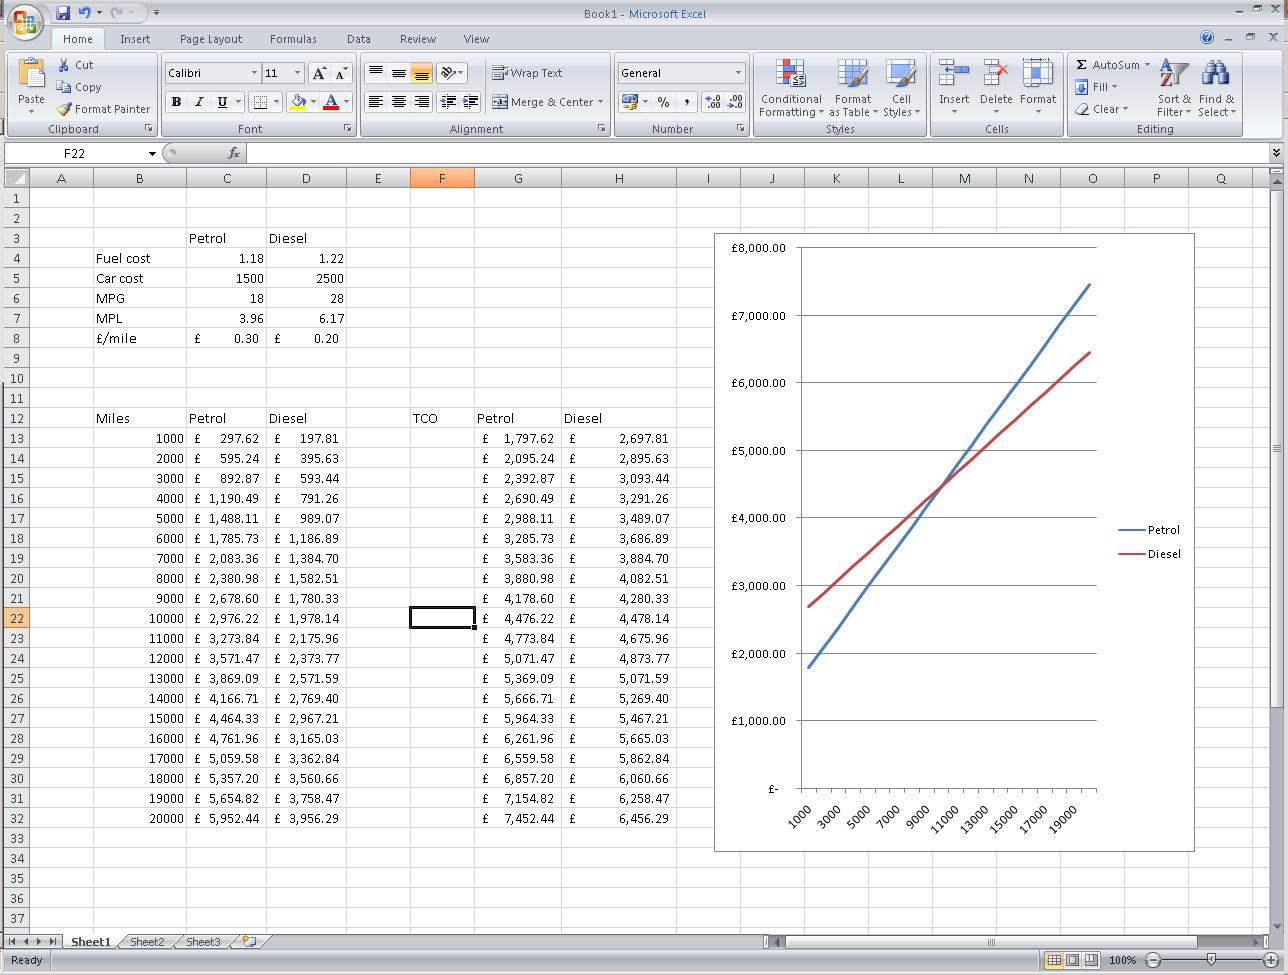The image size is (1288, 975).
Task: Expand the Calibri font name dropdown
Action: pyautogui.click(x=254, y=73)
